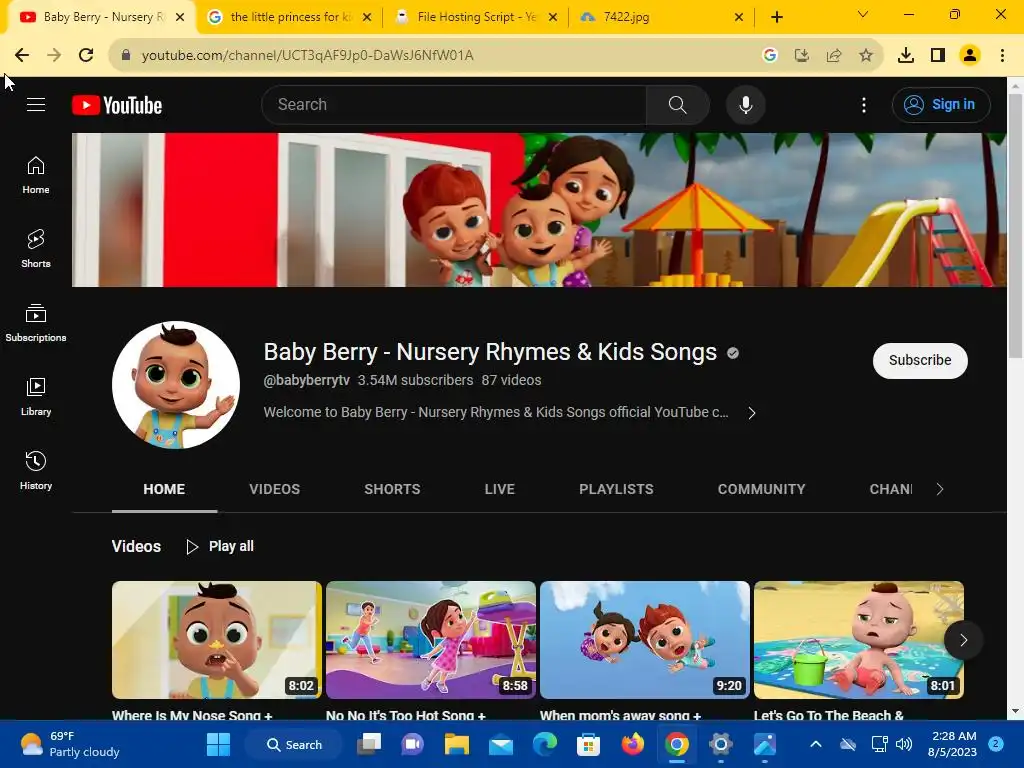Show more channel tabs with right chevron
The width and height of the screenshot is (1024, 768).
click(x=940, y=489)
